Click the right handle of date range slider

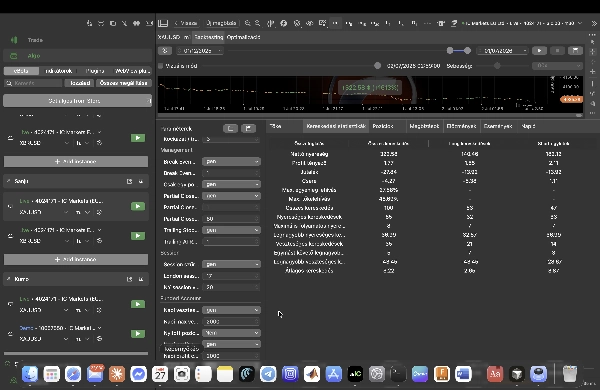click(x=467, y=51)
